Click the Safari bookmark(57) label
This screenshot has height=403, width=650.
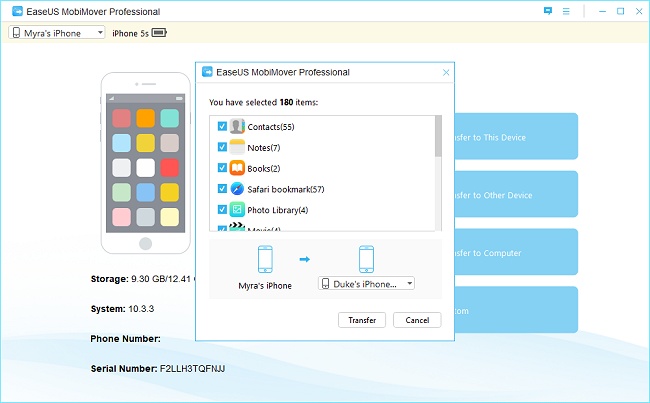point(286,189)
